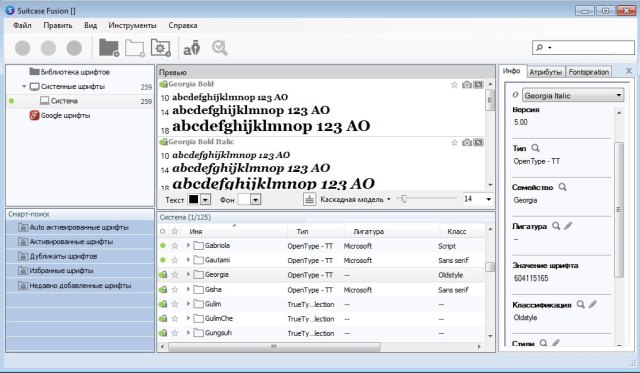
Task: Select Google шрифты library
Action: point(65,115)
